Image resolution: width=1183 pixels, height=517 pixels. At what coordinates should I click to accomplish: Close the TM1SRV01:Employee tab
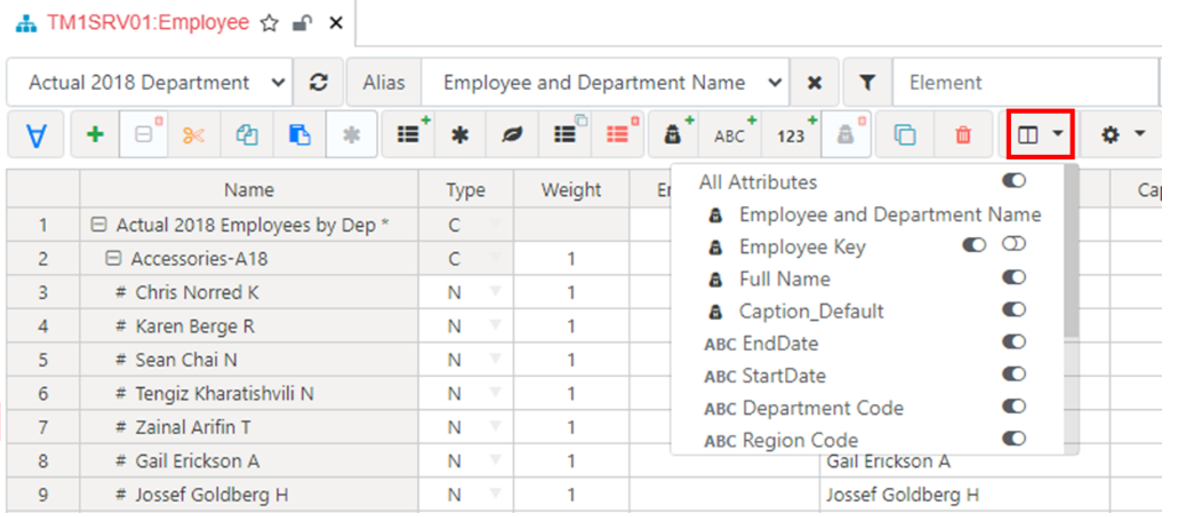tap(336, 23)
